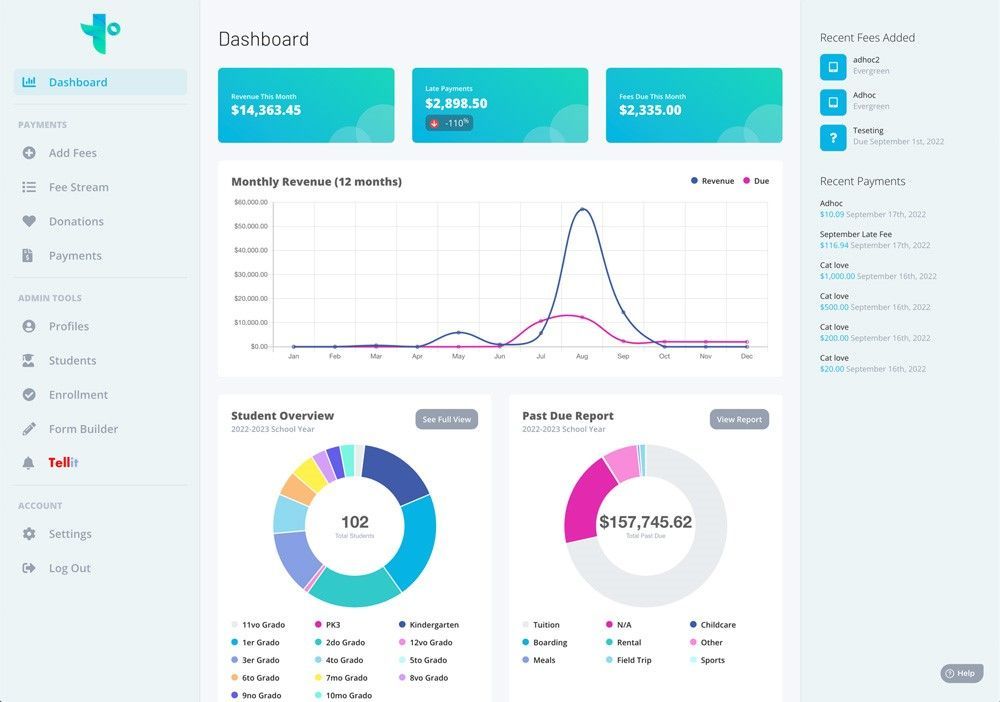Open the $10.09 Adhoc payment
The height and width of the screenshot is (702, 1000).
(872, 208)
